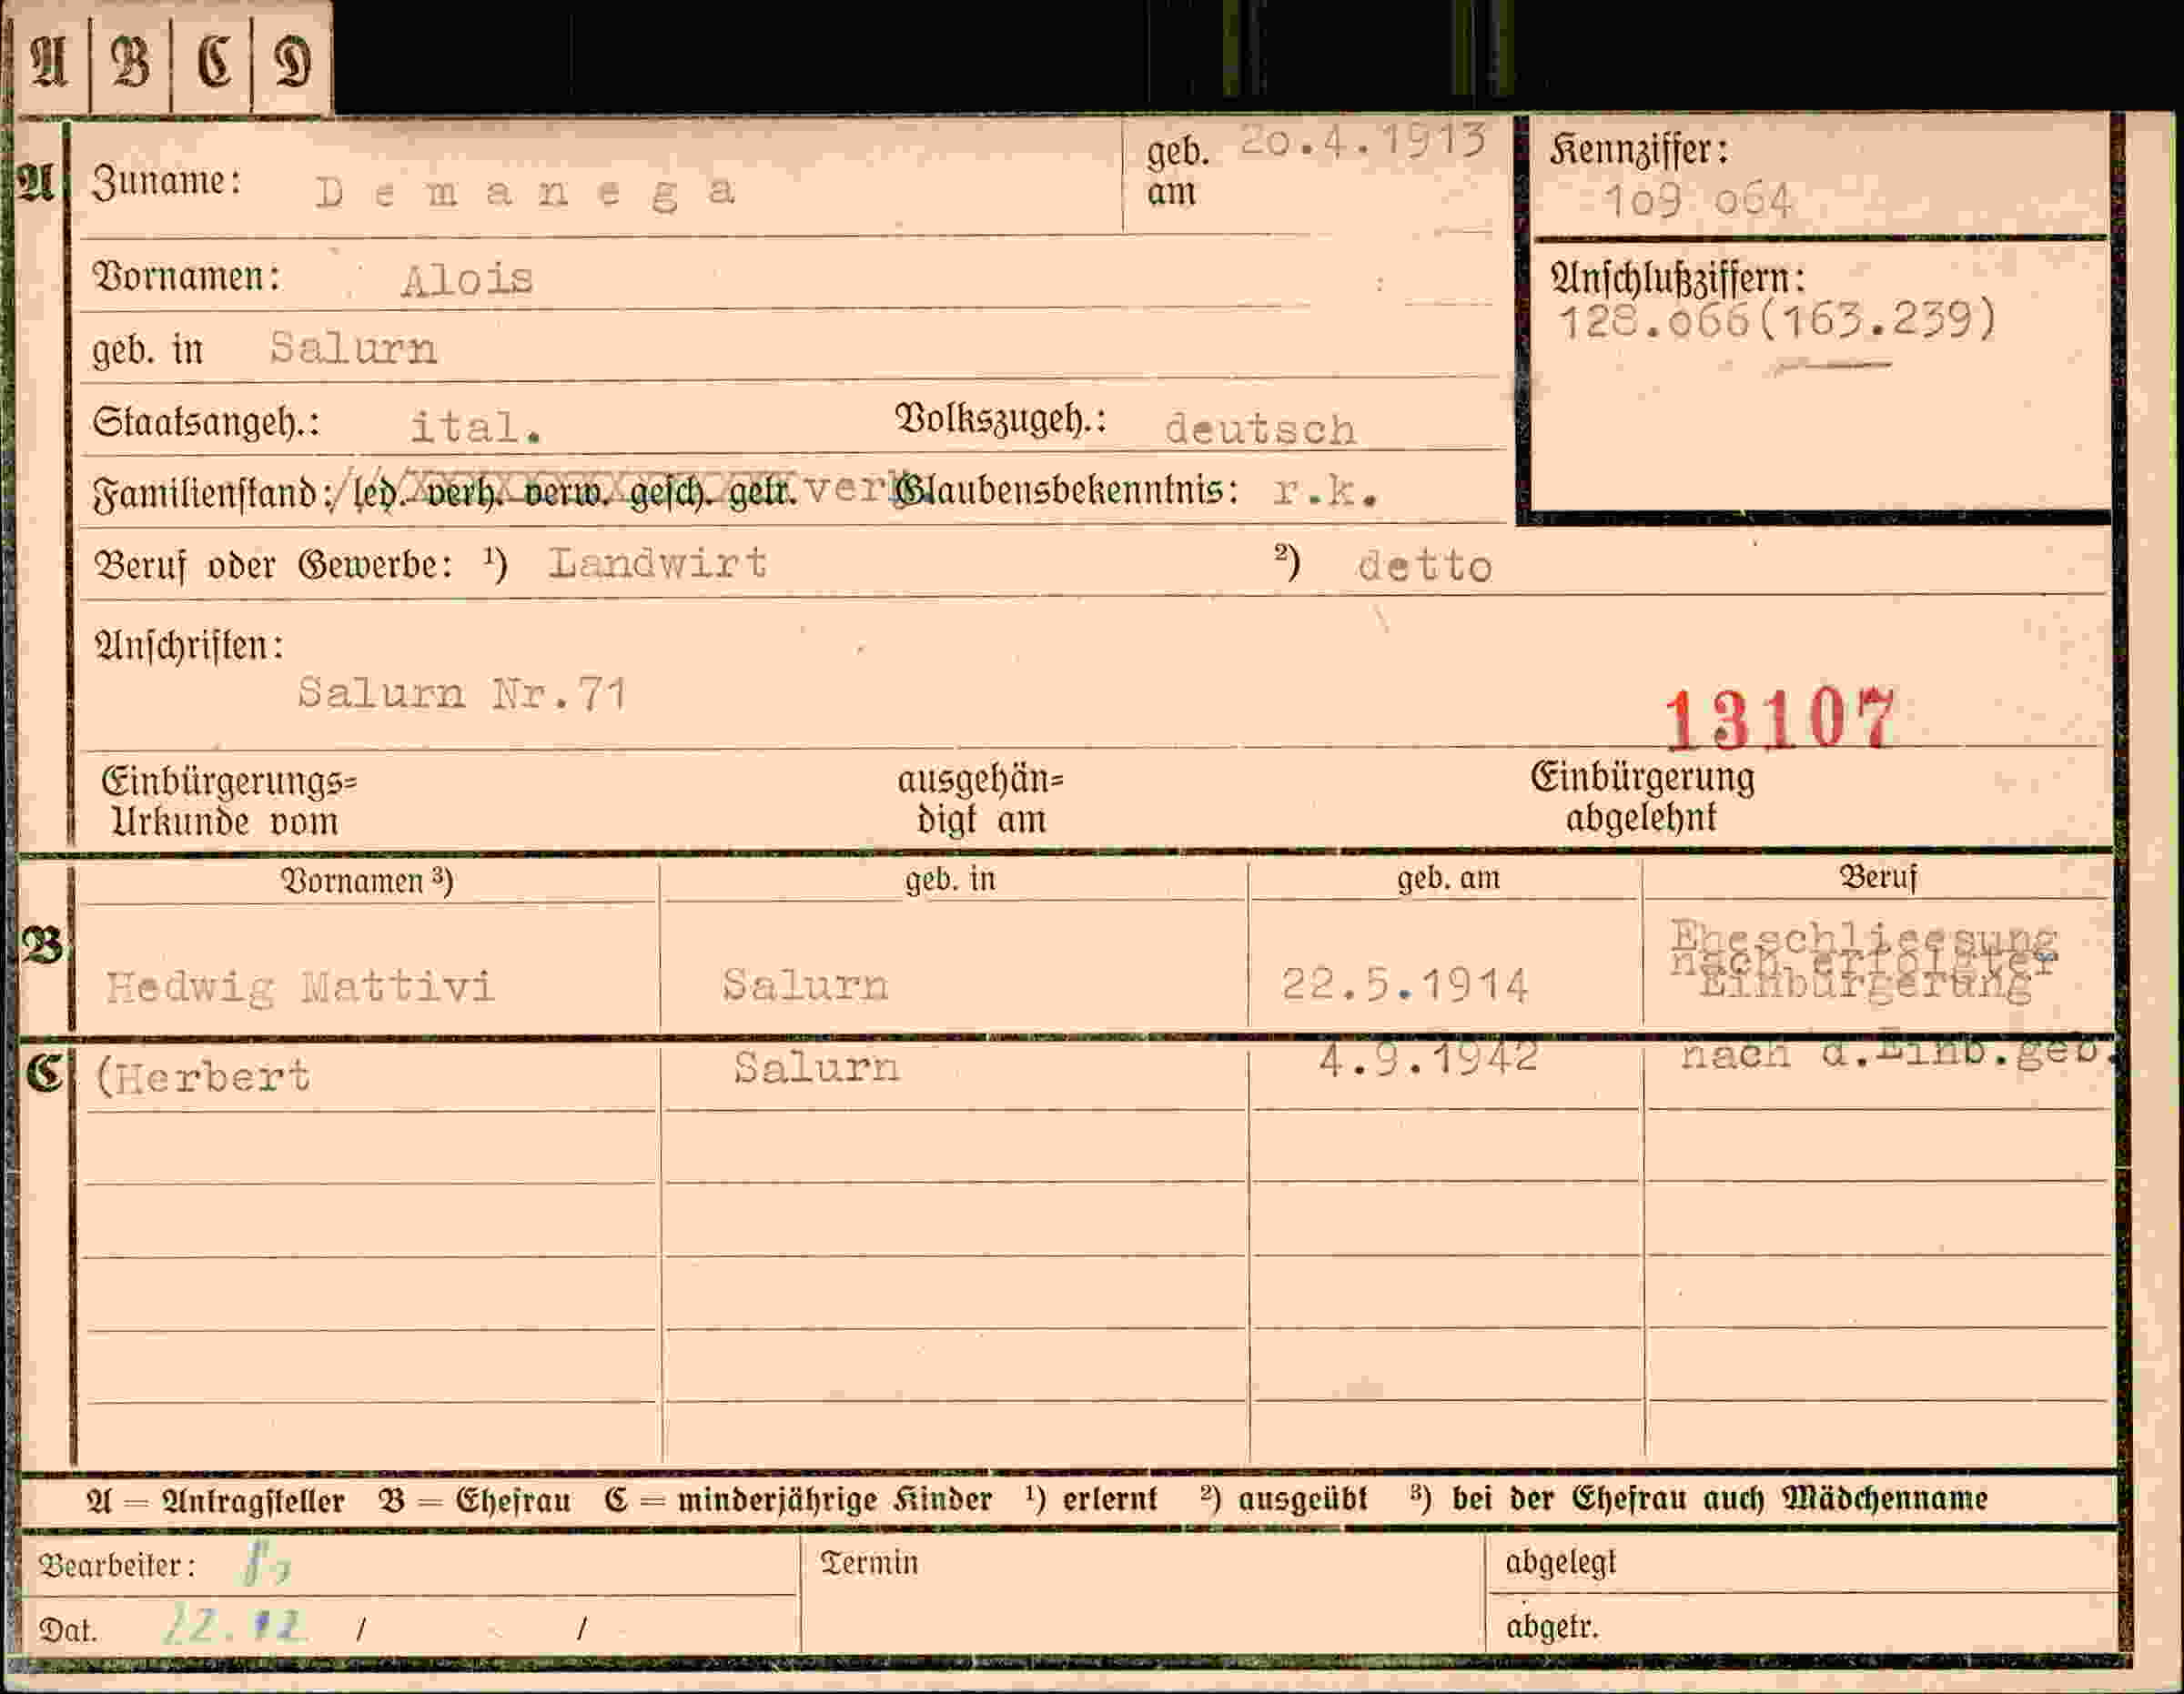
Task: Click the Kennziffer value '109 064'
Action: click(1697, 201)
